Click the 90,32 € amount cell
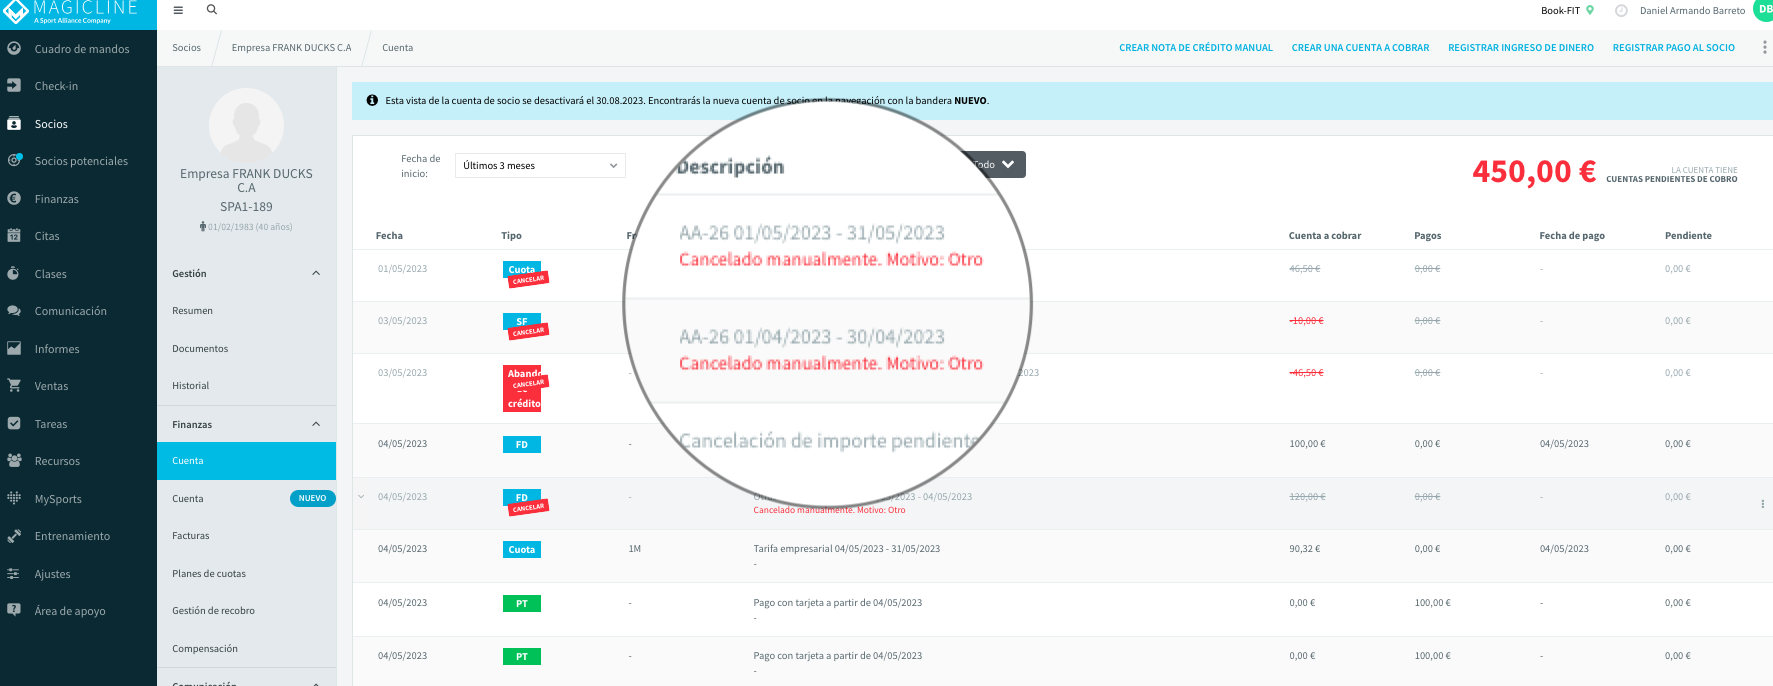The width and height of the screenshot is (1773, 686). coord(1304,549)
